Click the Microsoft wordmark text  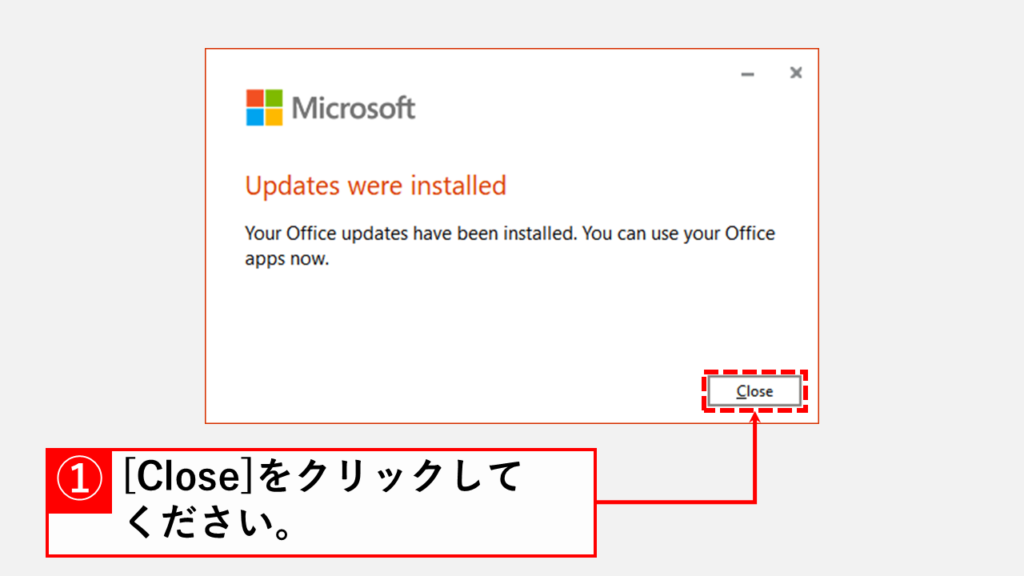coord(353,108)
